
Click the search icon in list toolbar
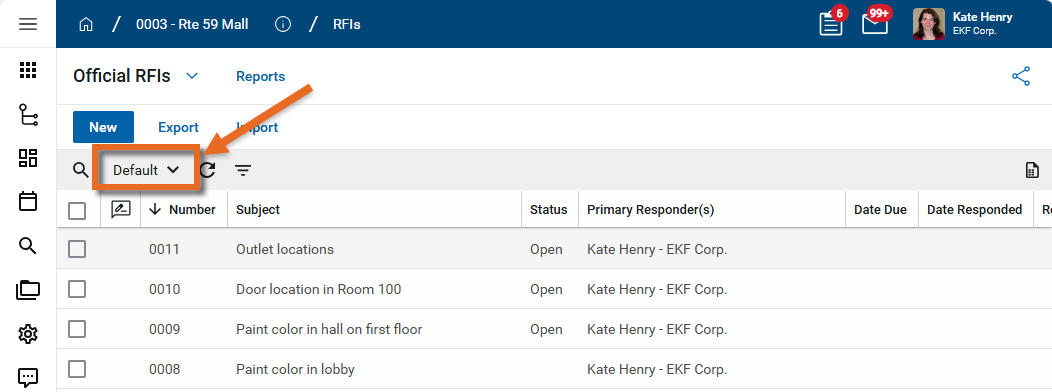point(81,170)
